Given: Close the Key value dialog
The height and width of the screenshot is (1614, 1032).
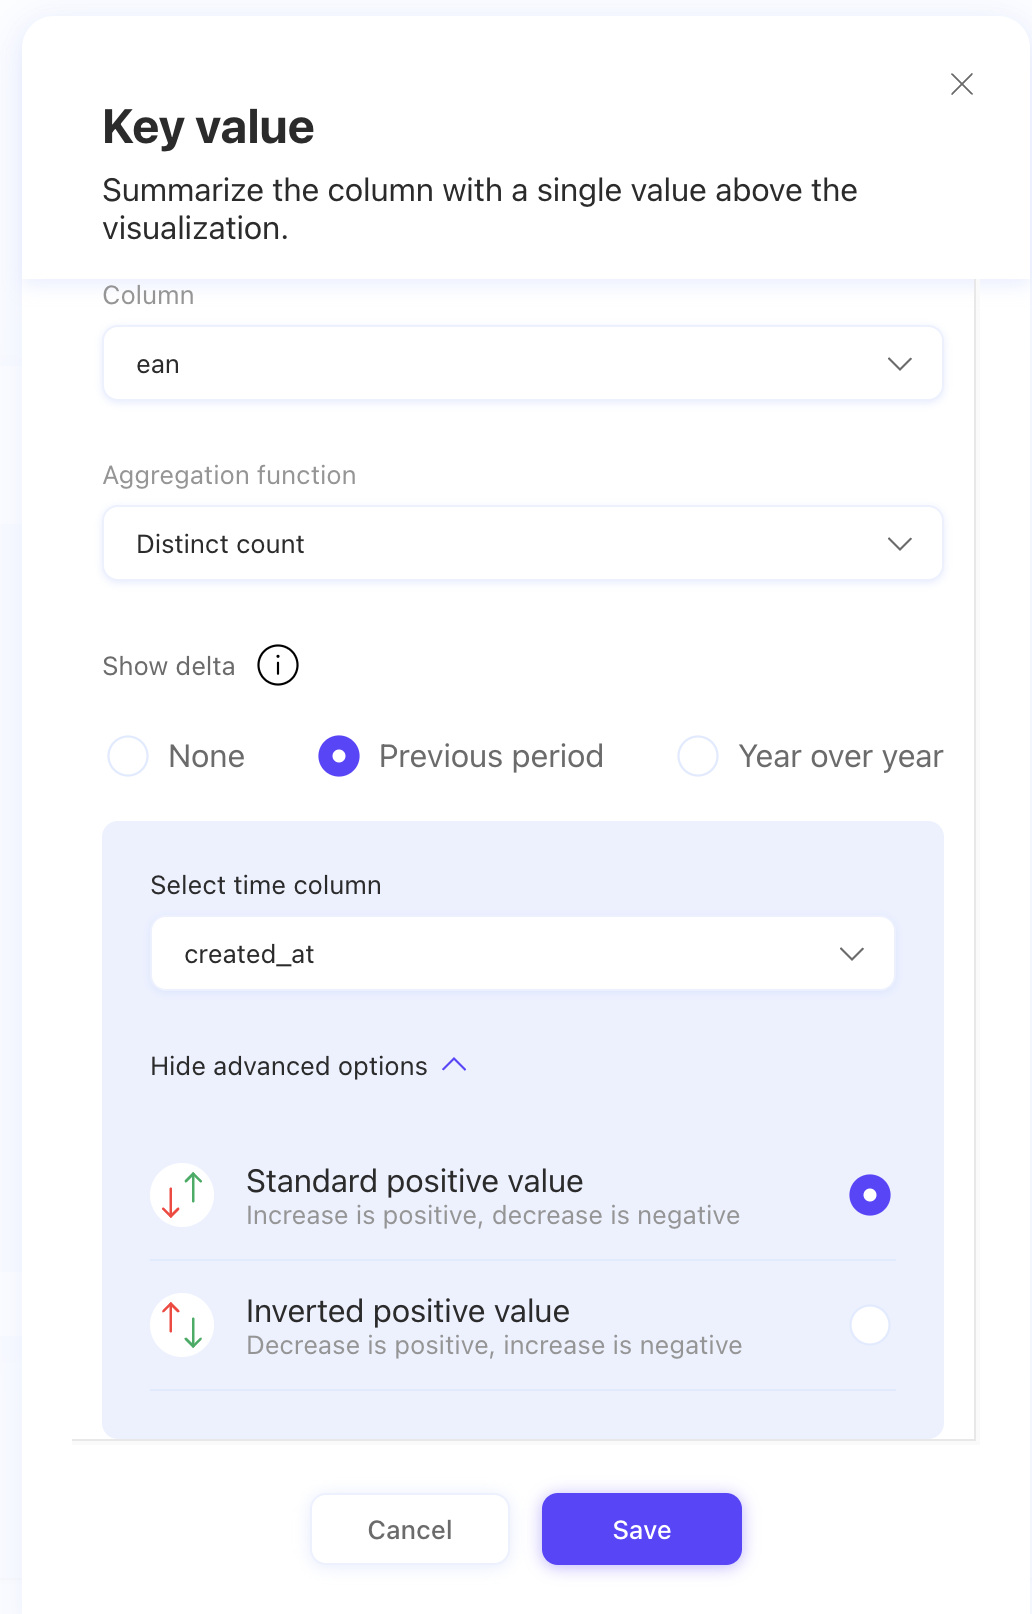Looking at the screenshot, I should click(x=962, y=84).
